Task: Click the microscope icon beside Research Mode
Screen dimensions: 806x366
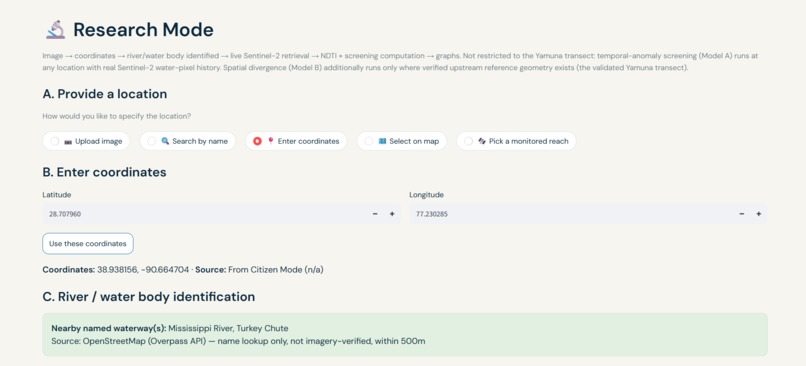Action: click(56, 30)
